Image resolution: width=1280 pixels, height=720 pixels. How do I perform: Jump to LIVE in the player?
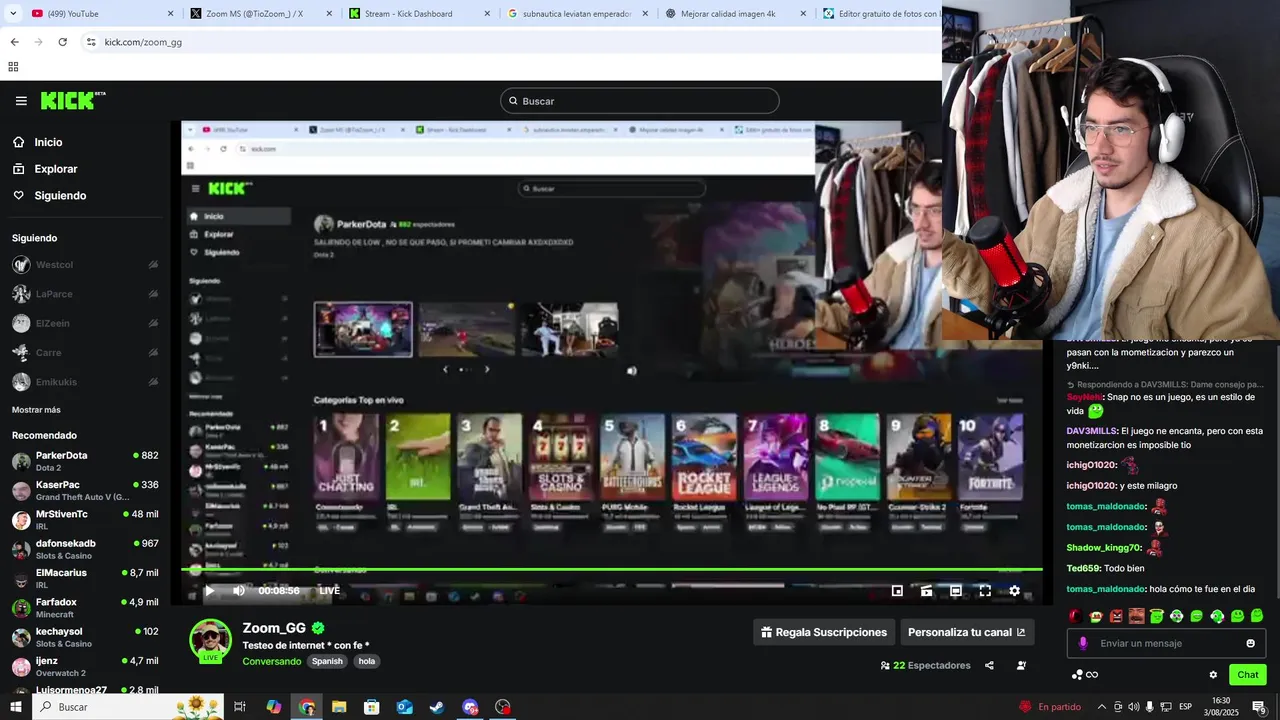pyautogui.click(x=329, y=591)
